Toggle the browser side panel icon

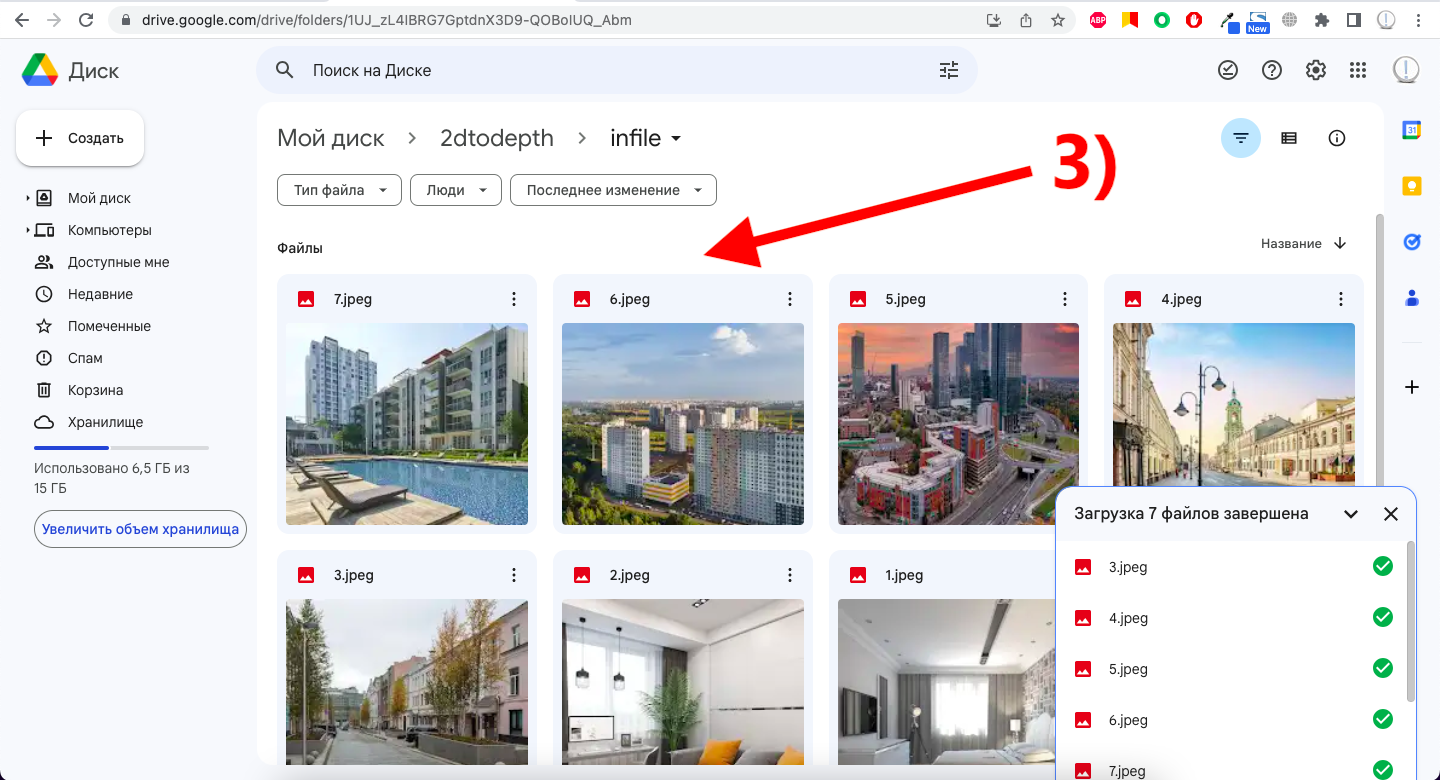(1354, 20)
